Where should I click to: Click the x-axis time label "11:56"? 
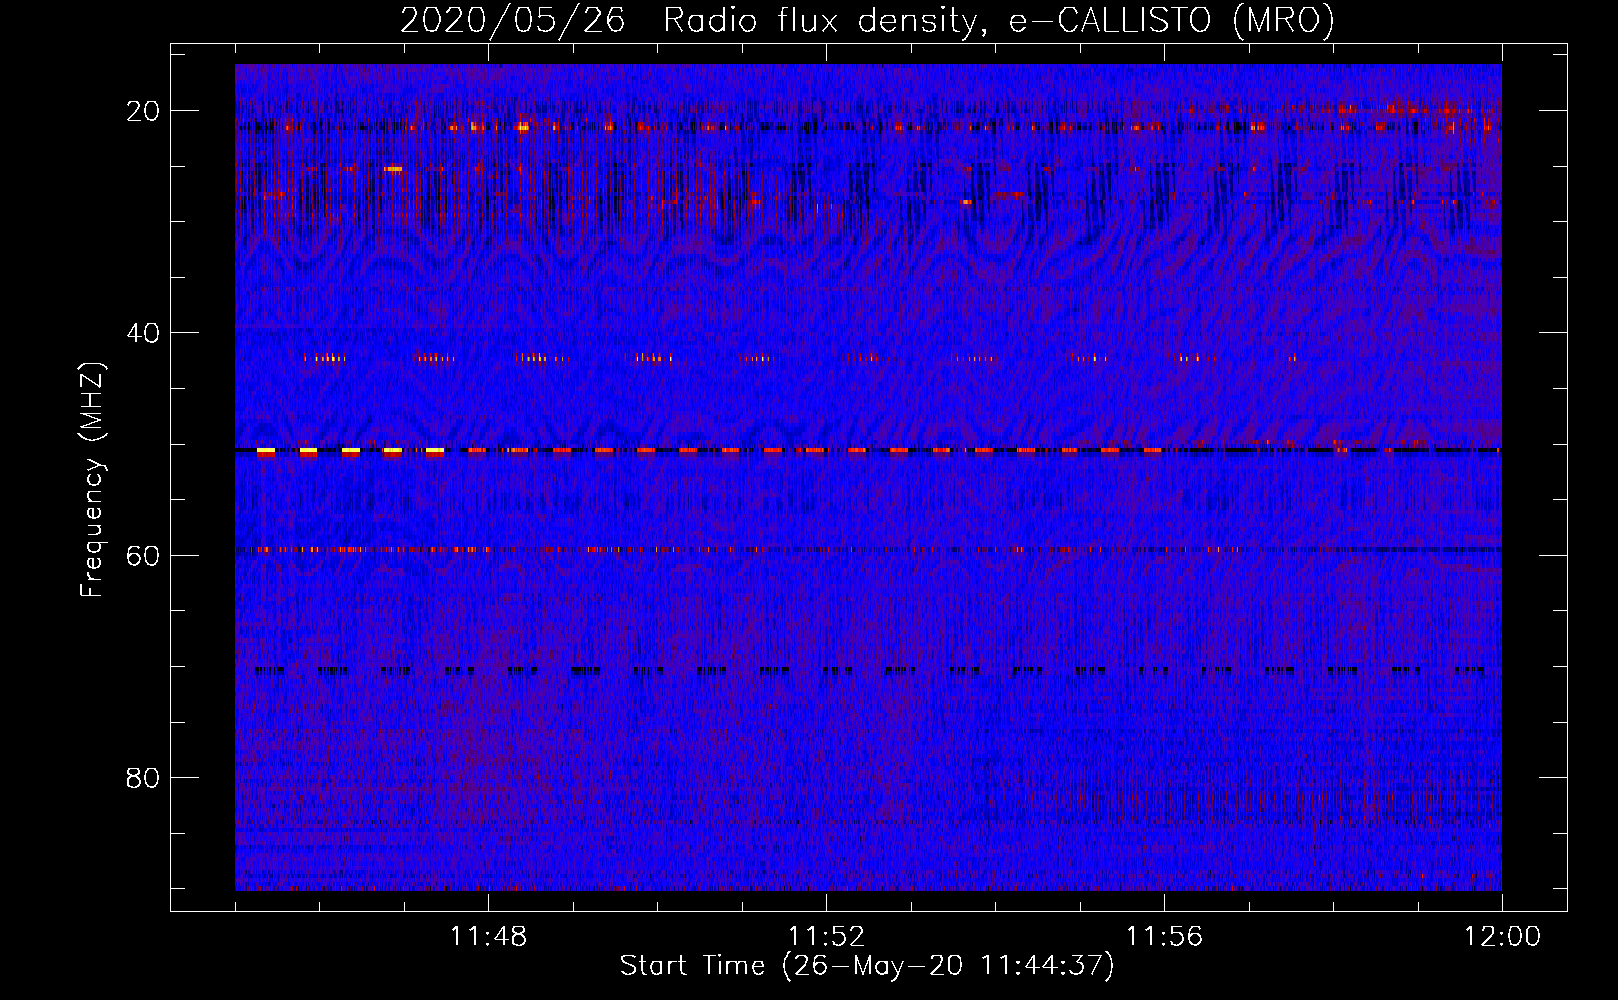click(1164, 937)
